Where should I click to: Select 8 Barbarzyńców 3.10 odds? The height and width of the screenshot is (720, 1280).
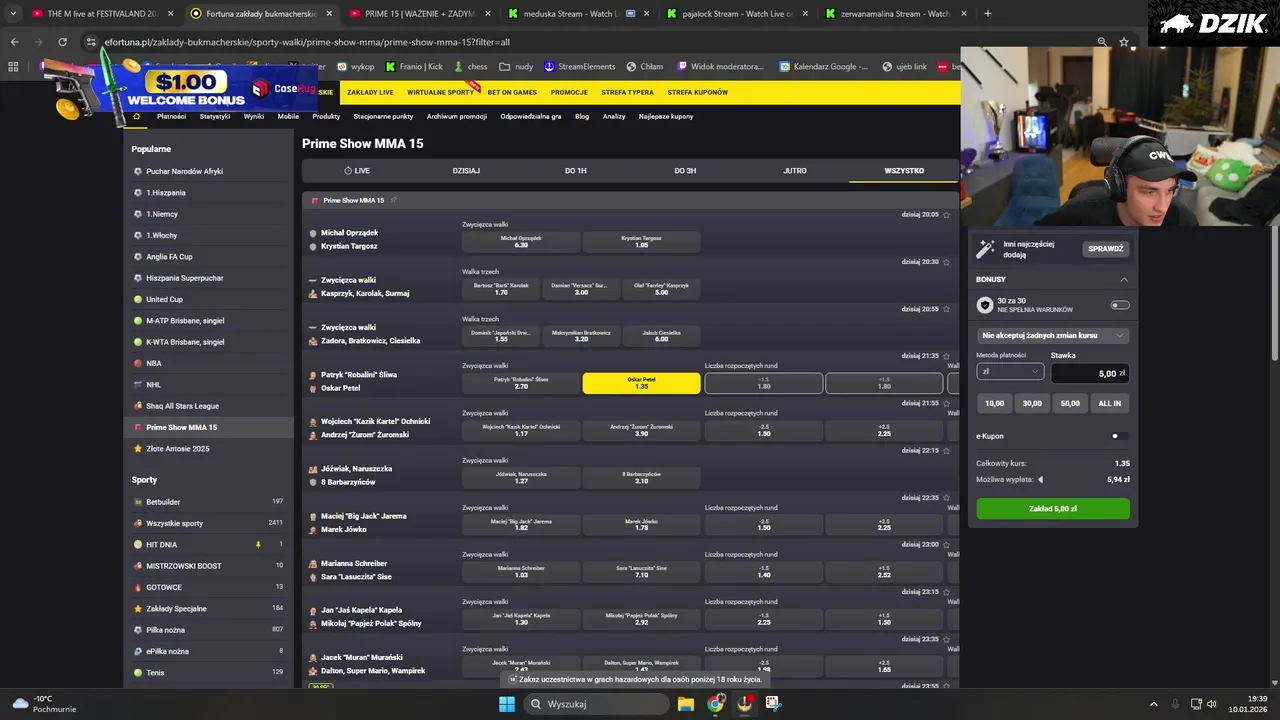tap(641, 478)
